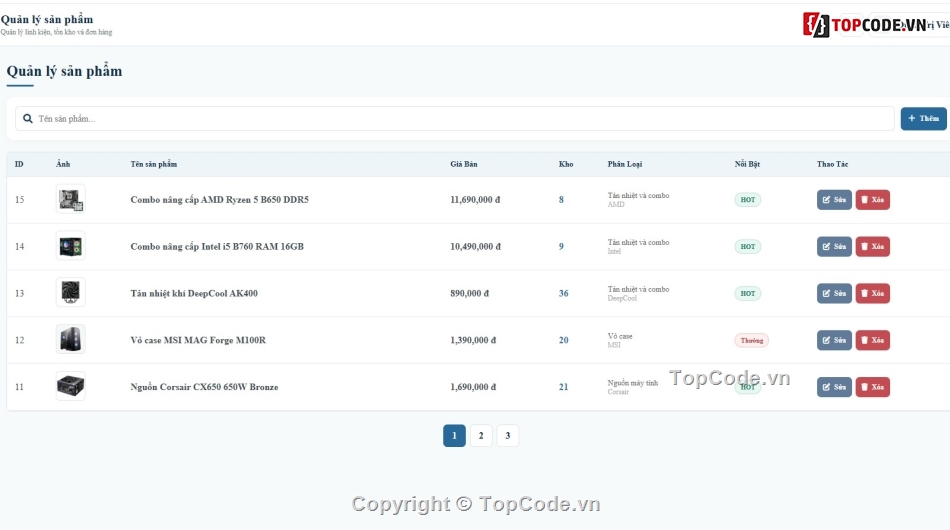
Task: Go to pagination page 1
Action: tap(454, 436)
